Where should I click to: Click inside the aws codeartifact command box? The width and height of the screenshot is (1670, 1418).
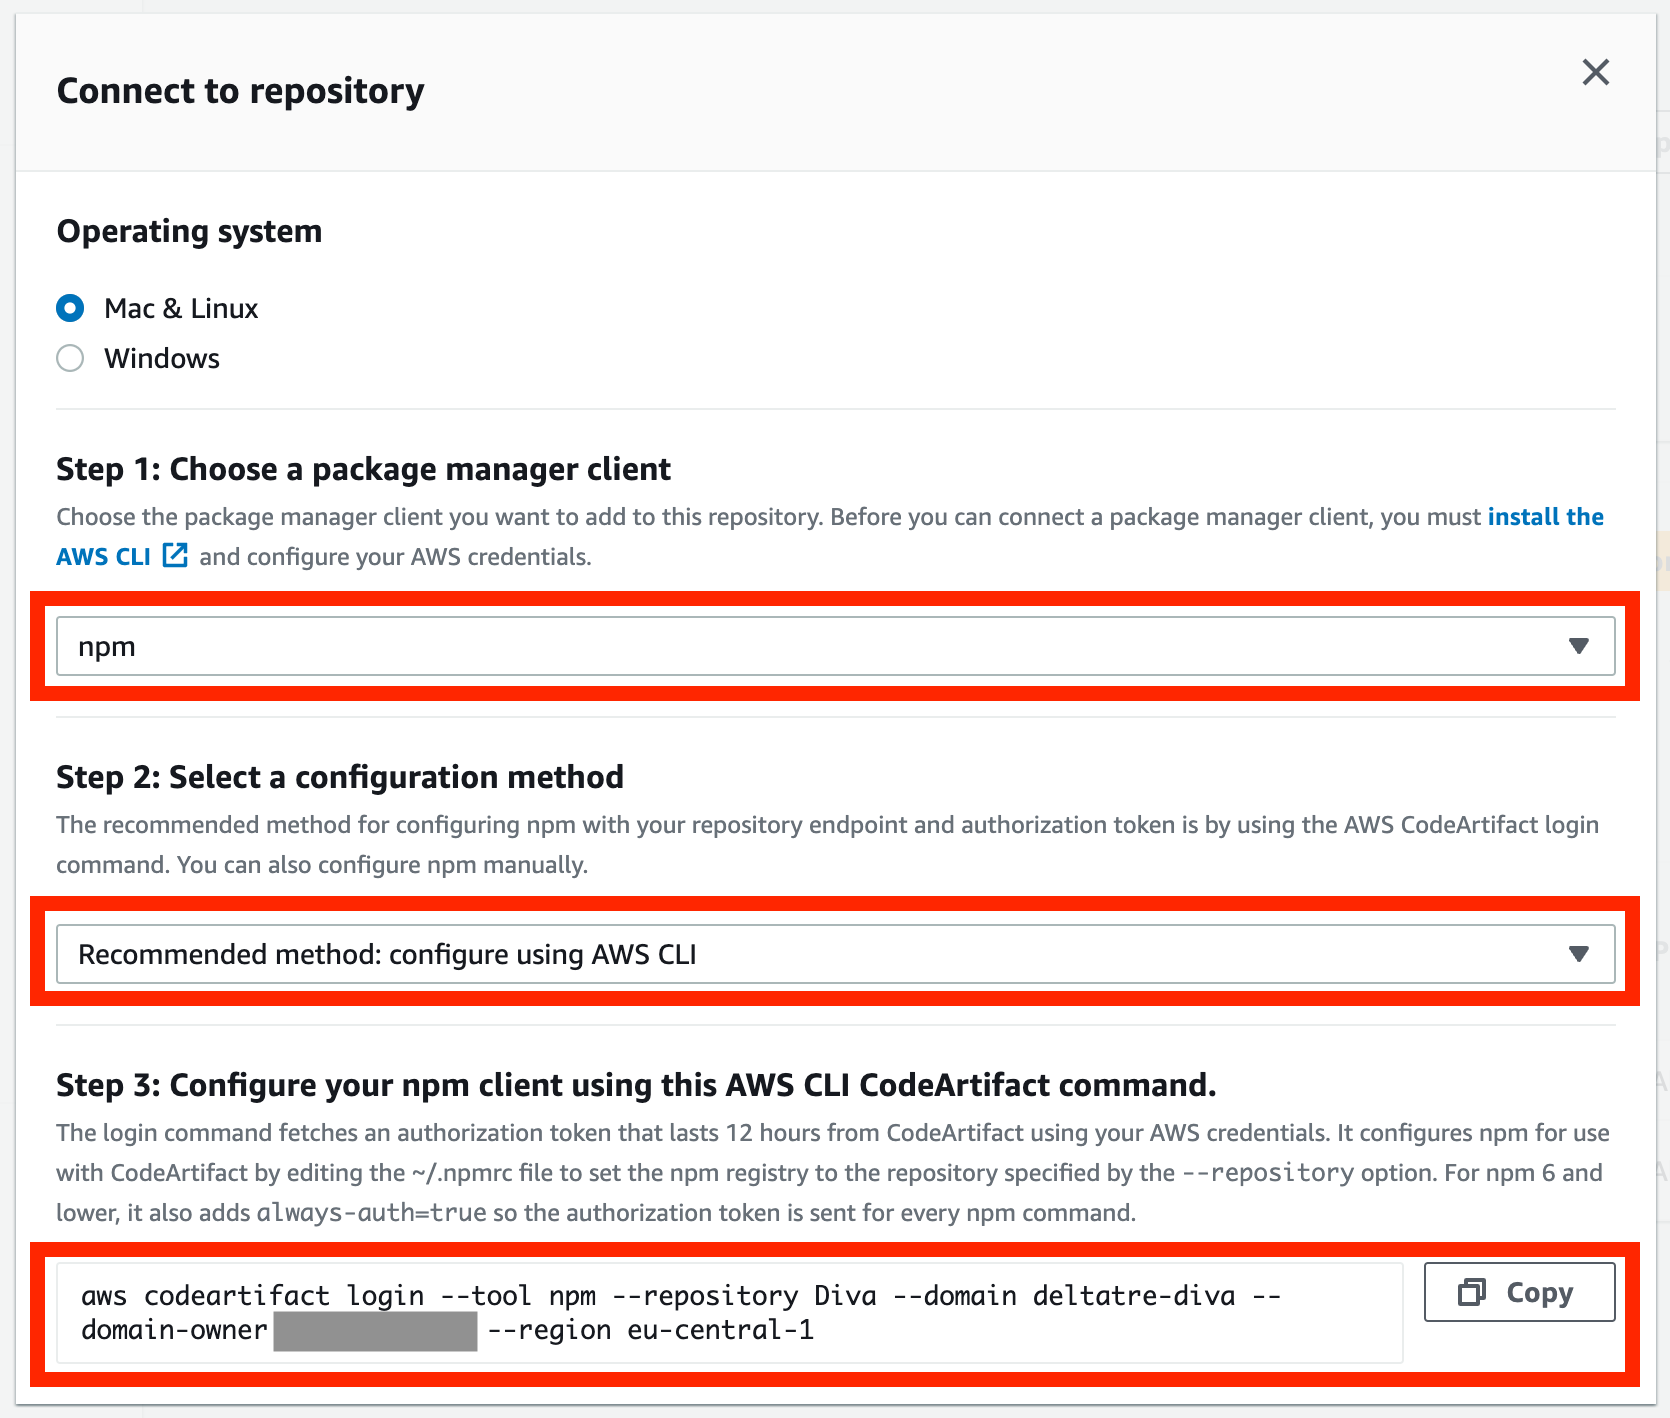[x=729, y=1312]
